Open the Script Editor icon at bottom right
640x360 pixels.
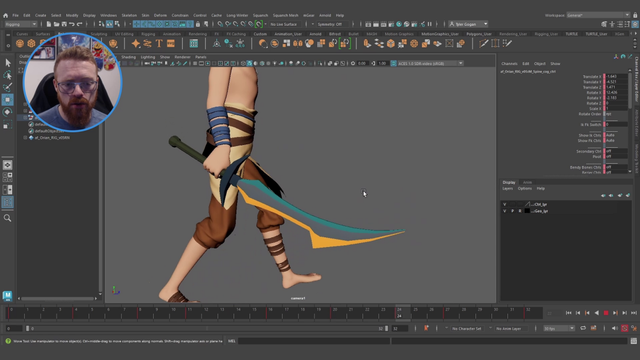tap(633, 341)
